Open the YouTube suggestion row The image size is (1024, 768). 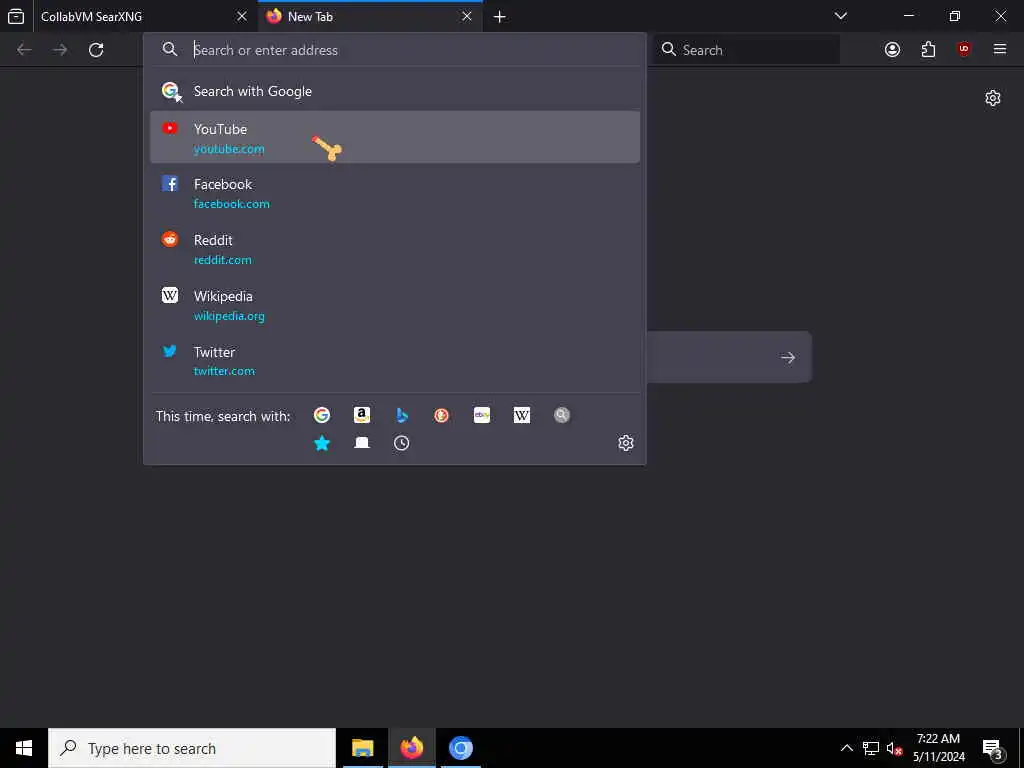pyautogui.click(x=394, y=137)
